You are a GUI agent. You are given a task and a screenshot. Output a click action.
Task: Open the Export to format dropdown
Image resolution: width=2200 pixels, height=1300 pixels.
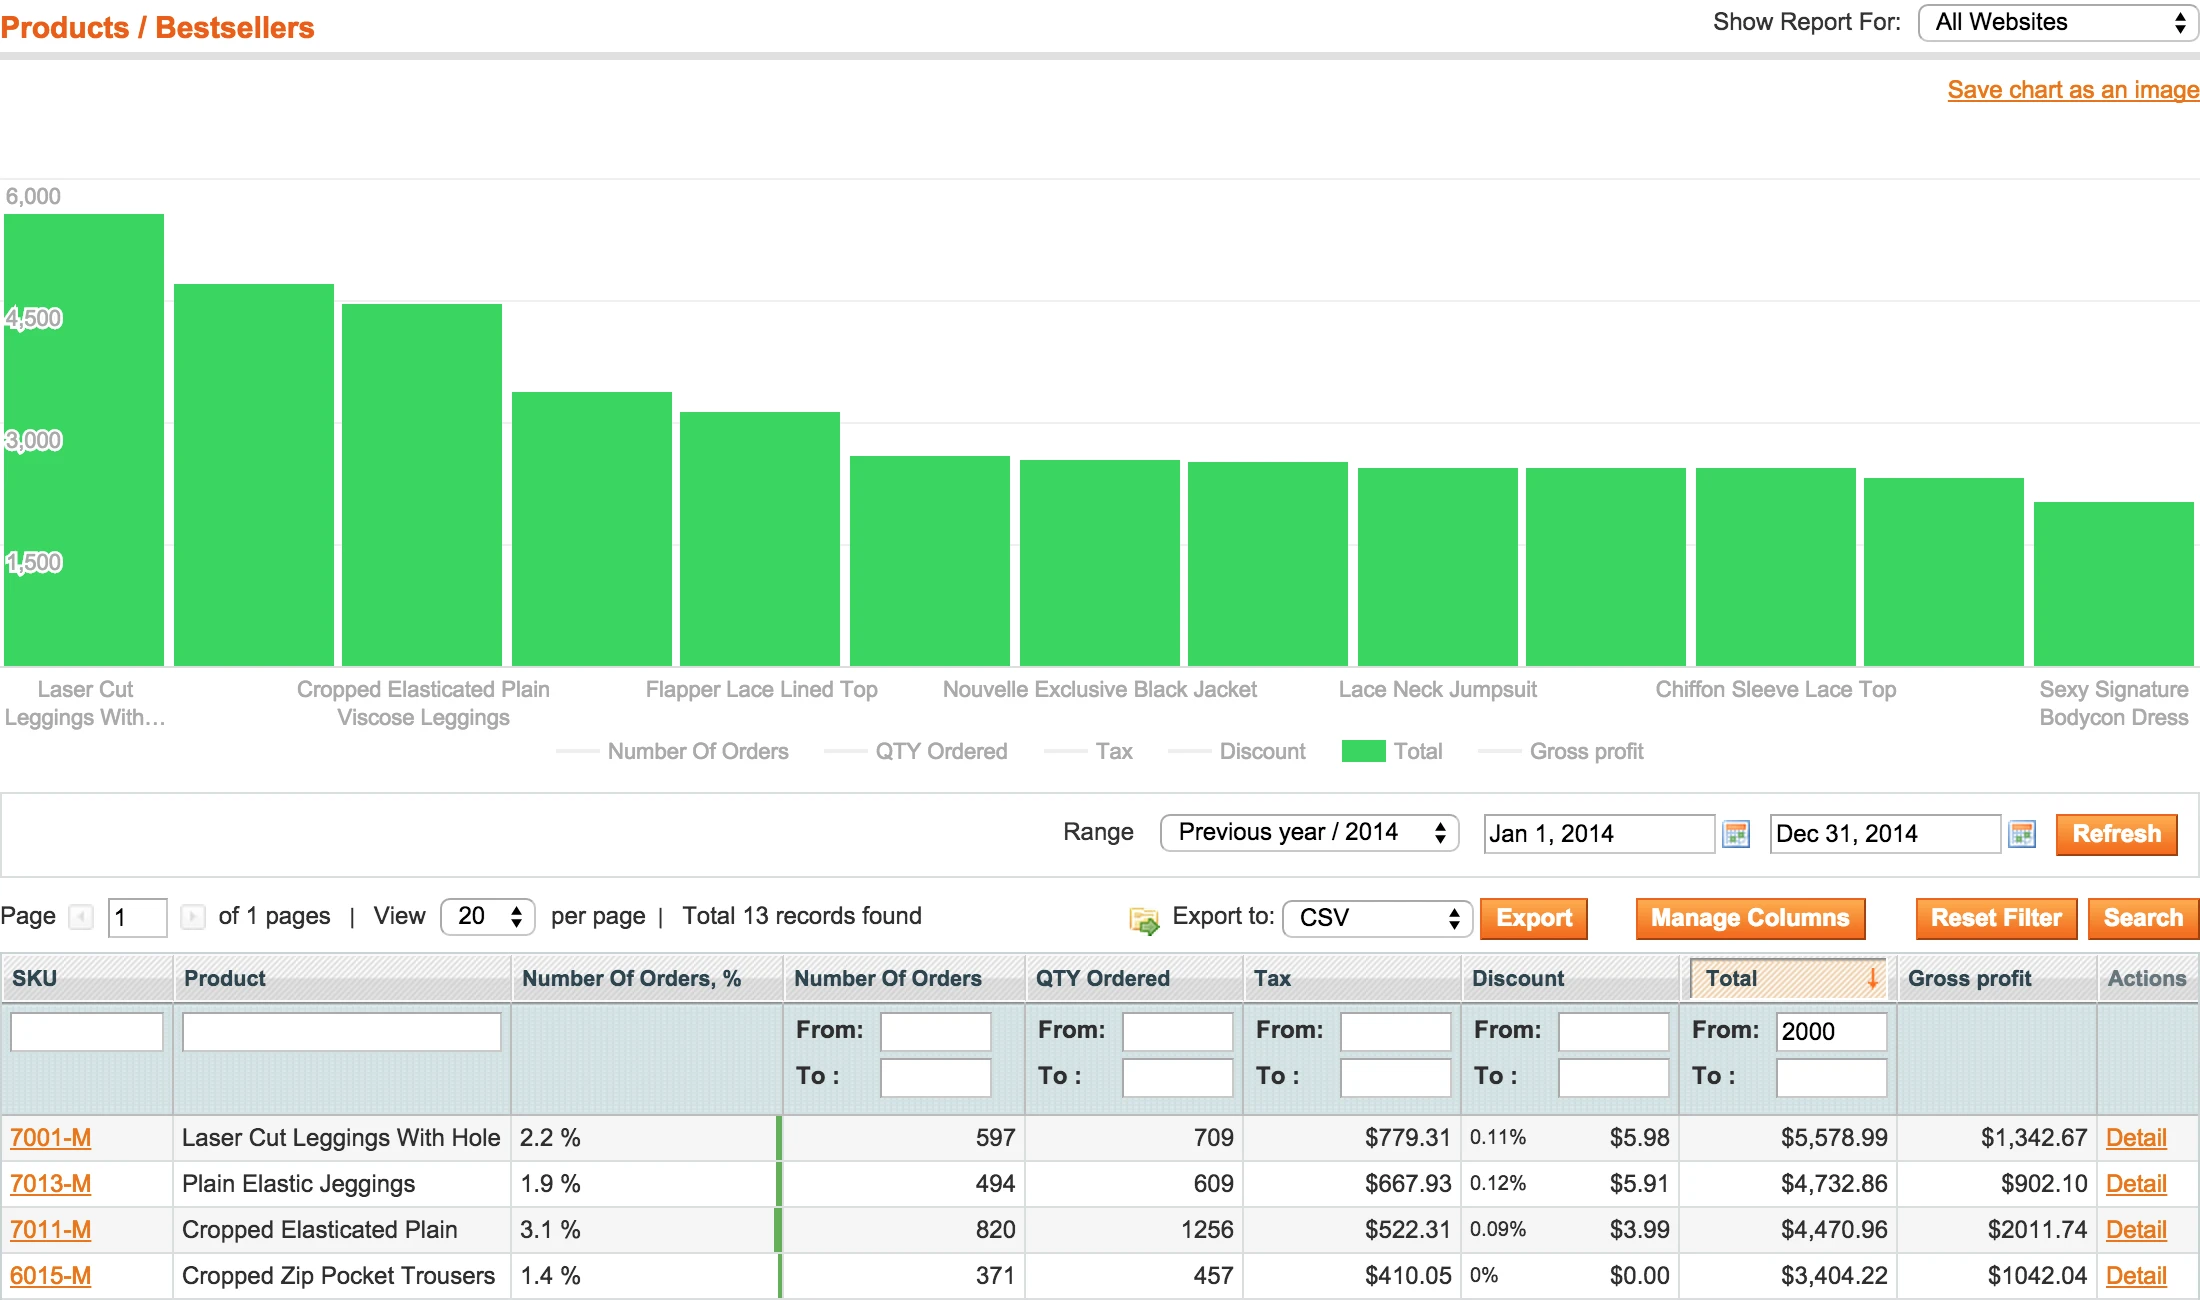(1377, 917)
